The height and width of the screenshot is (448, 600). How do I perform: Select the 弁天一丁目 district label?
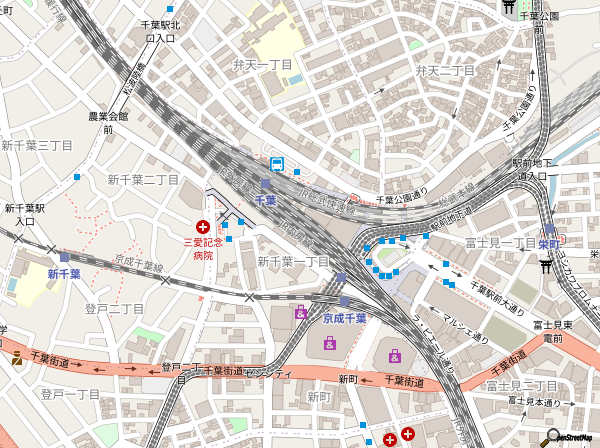tap(262, 64)
